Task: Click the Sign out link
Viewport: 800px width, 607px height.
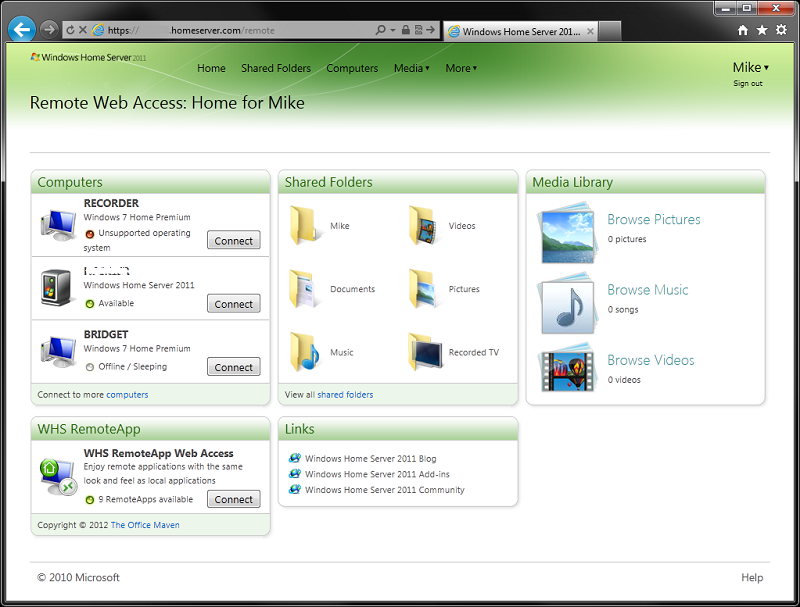Action: (x=748, y=84)
